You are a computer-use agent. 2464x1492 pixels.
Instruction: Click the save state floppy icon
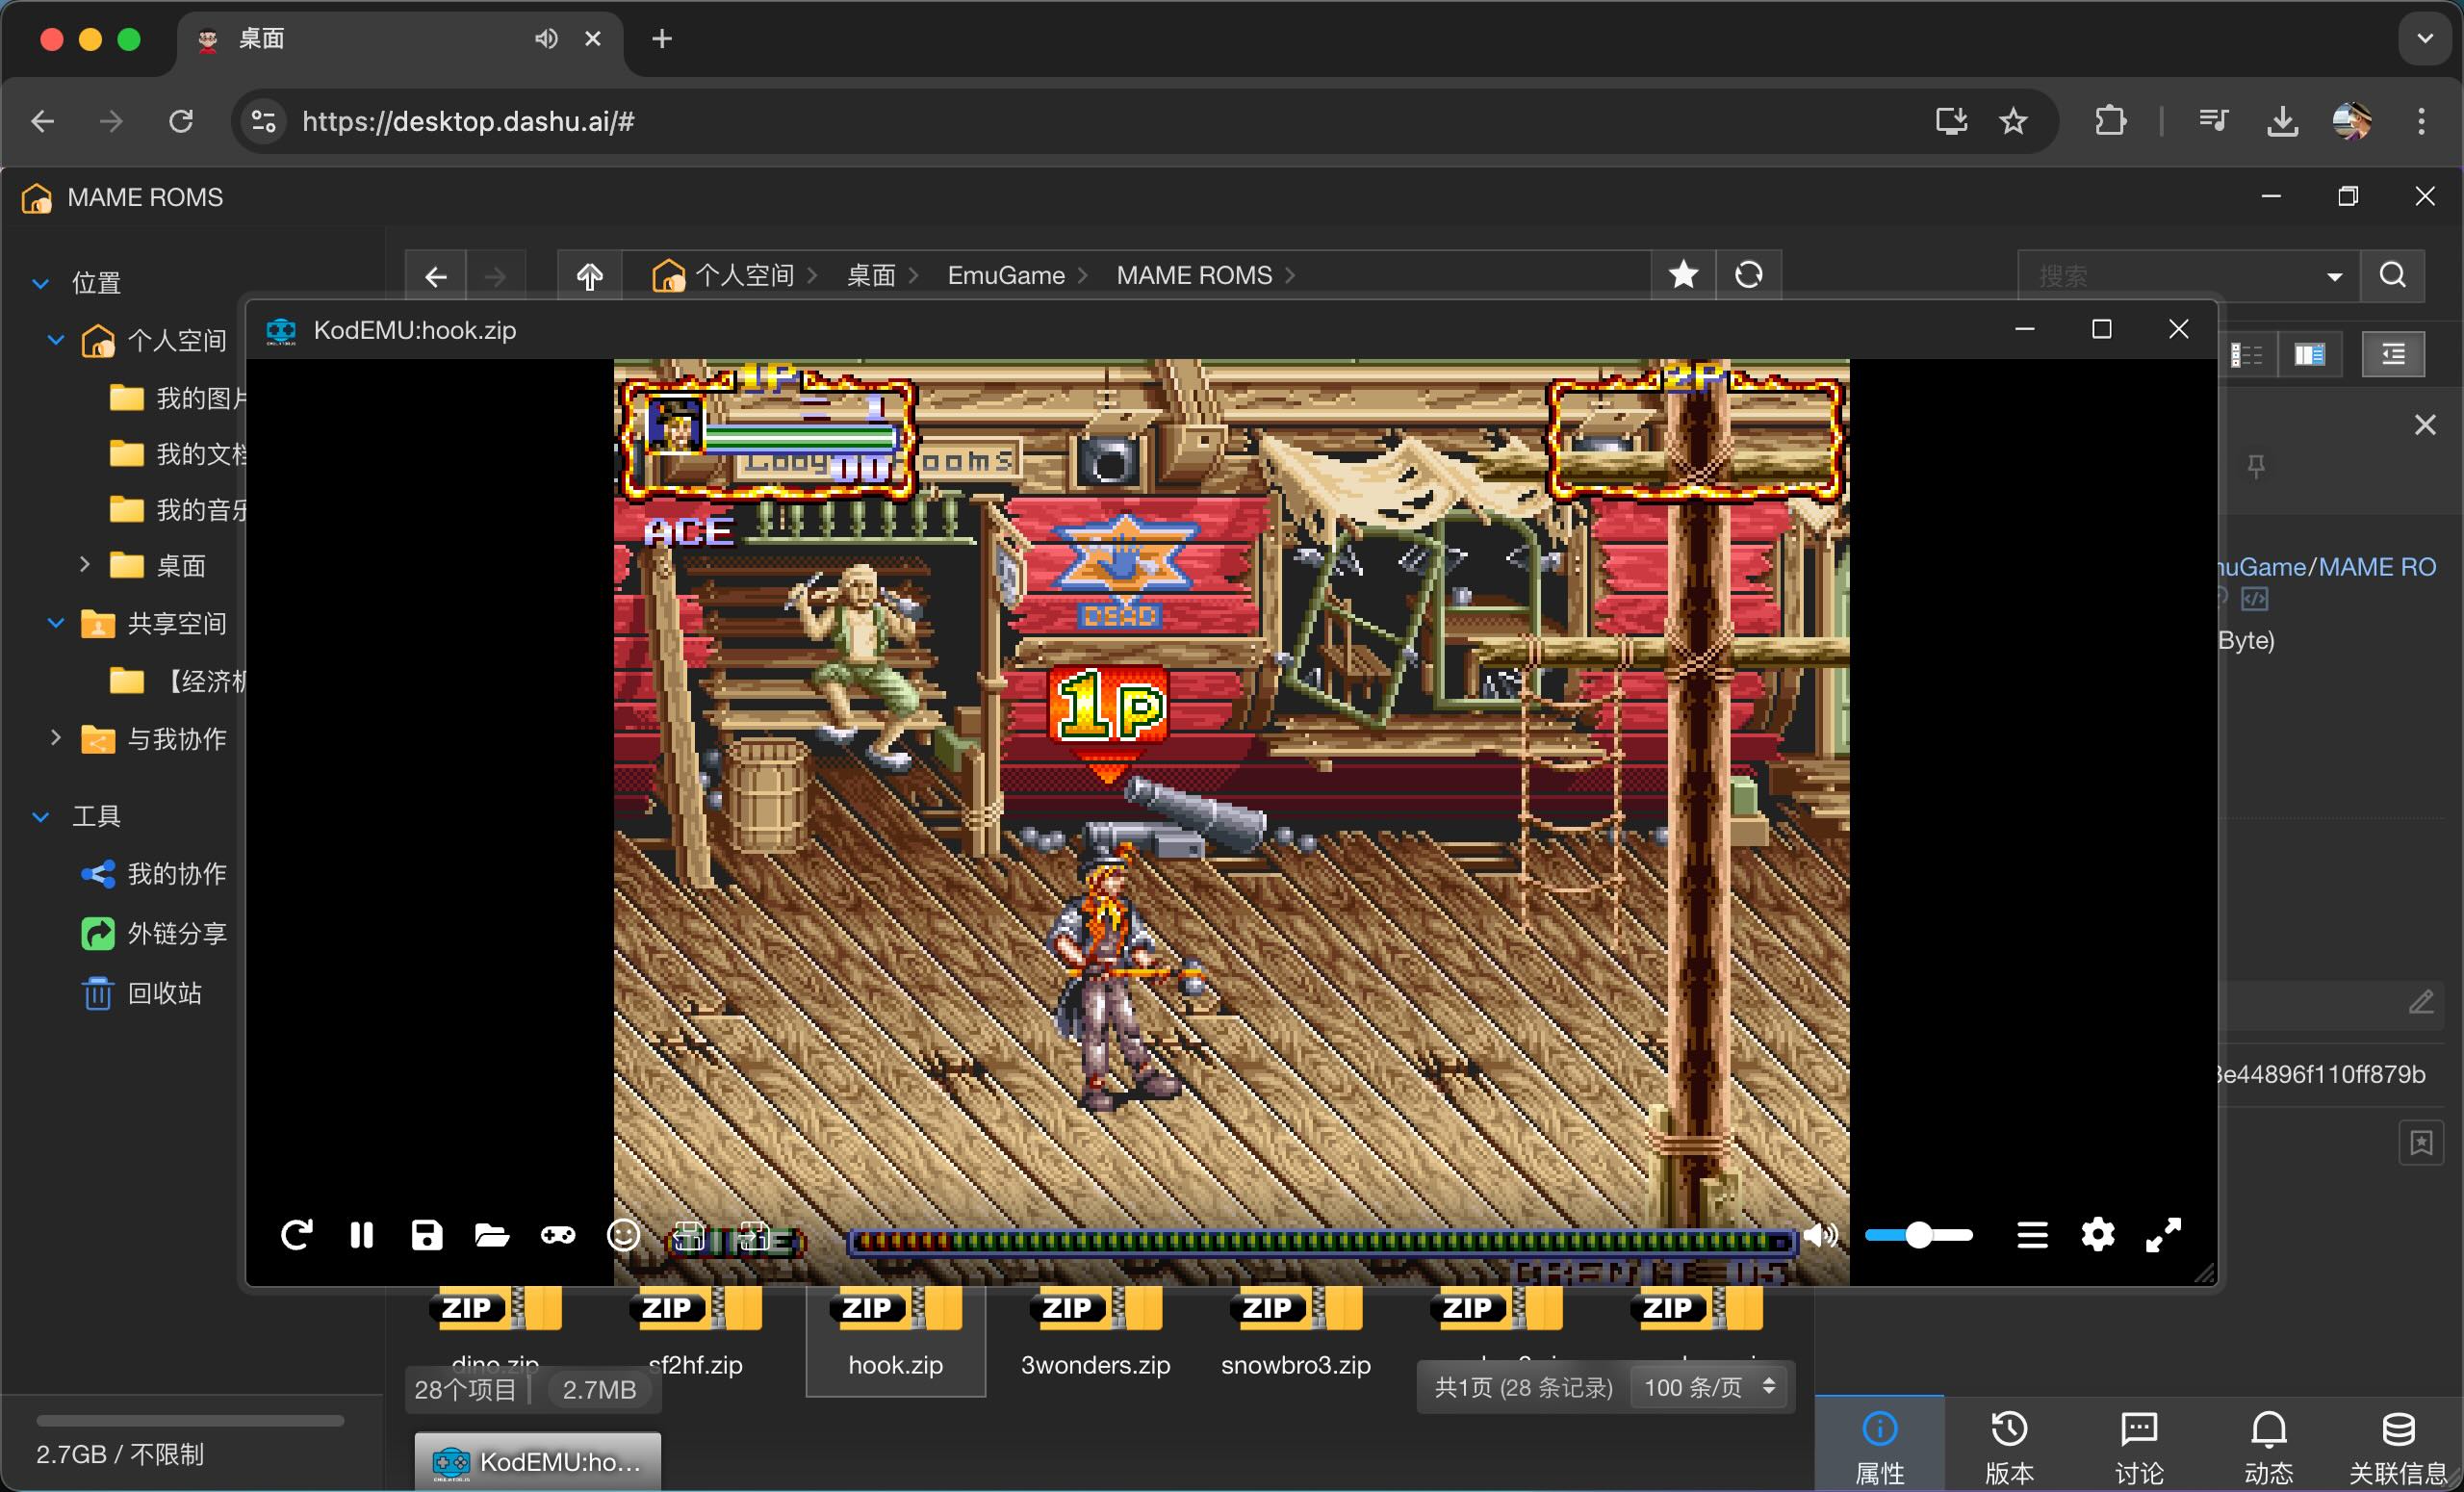427,1235
